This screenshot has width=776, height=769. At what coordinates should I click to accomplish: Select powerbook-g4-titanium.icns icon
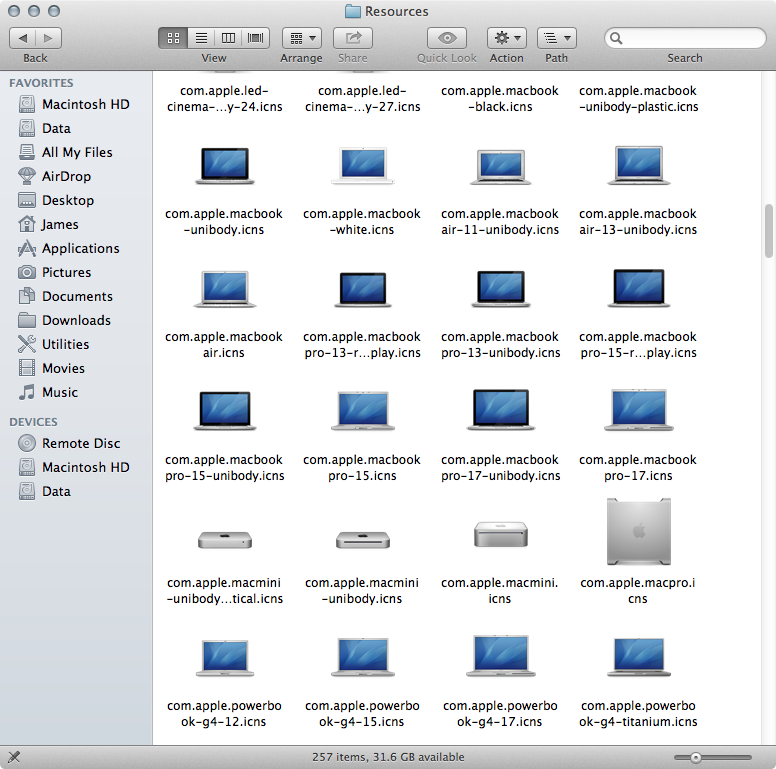pos(638,657)
